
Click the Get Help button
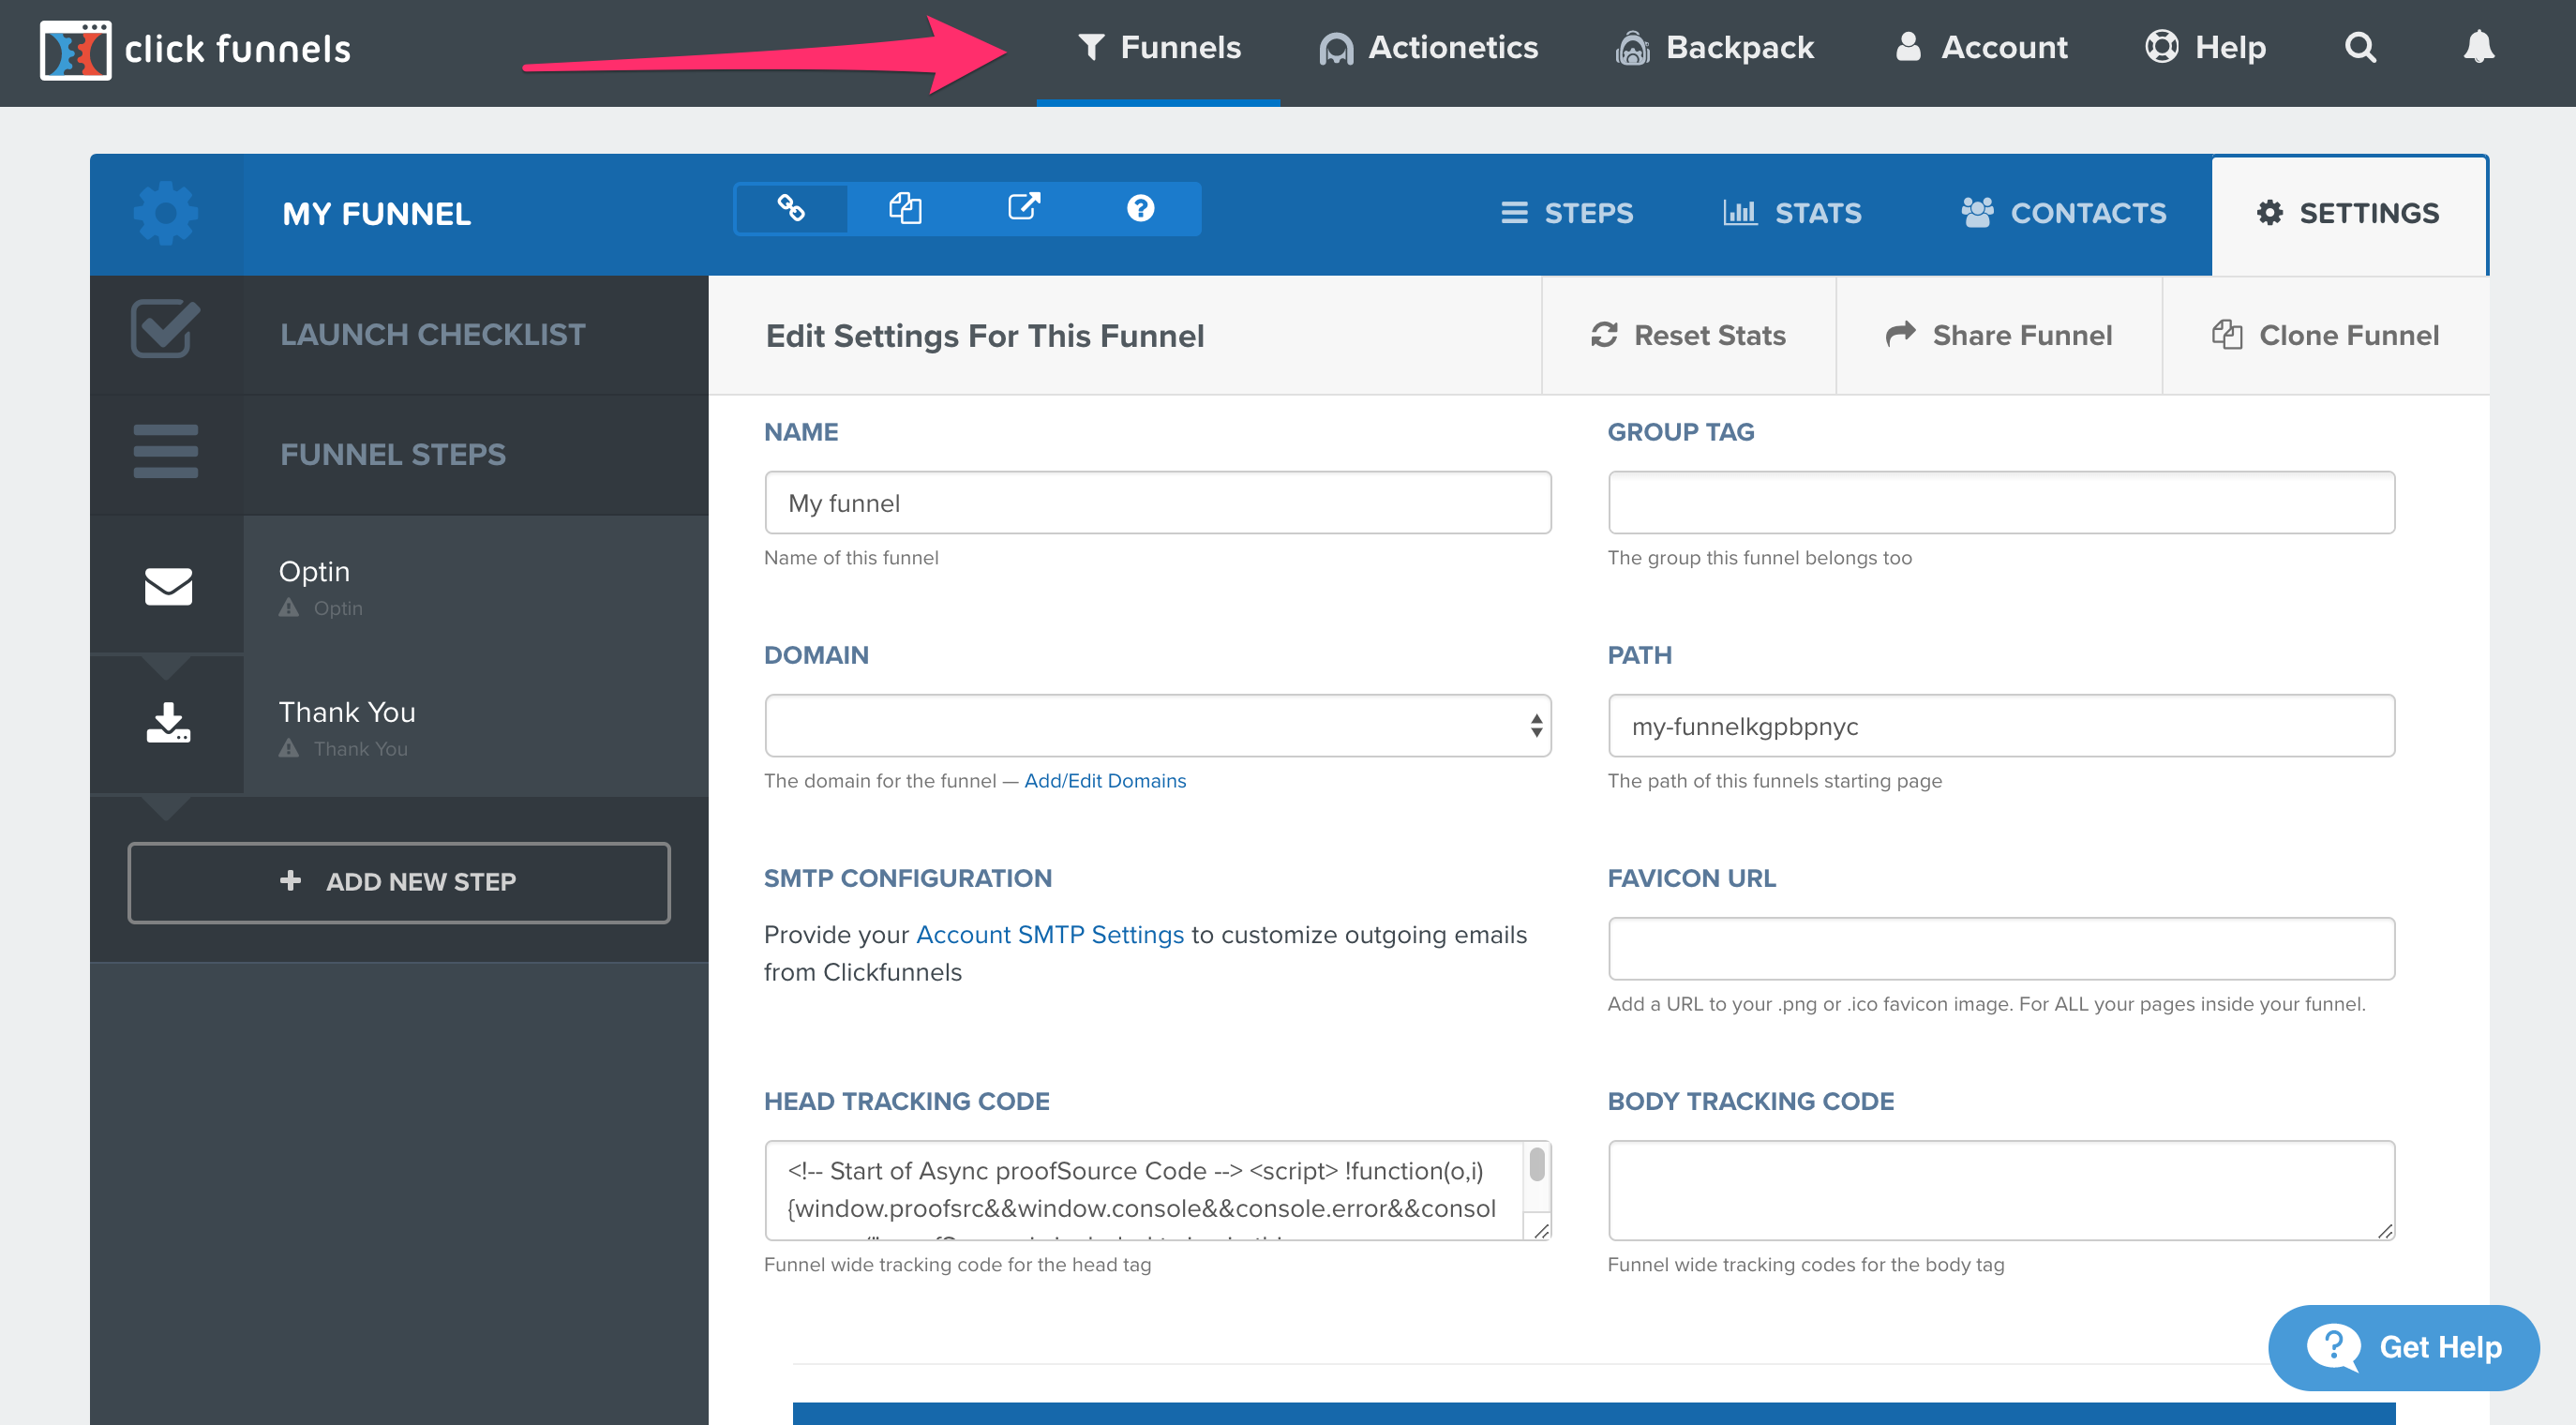click(2404, 1348)
